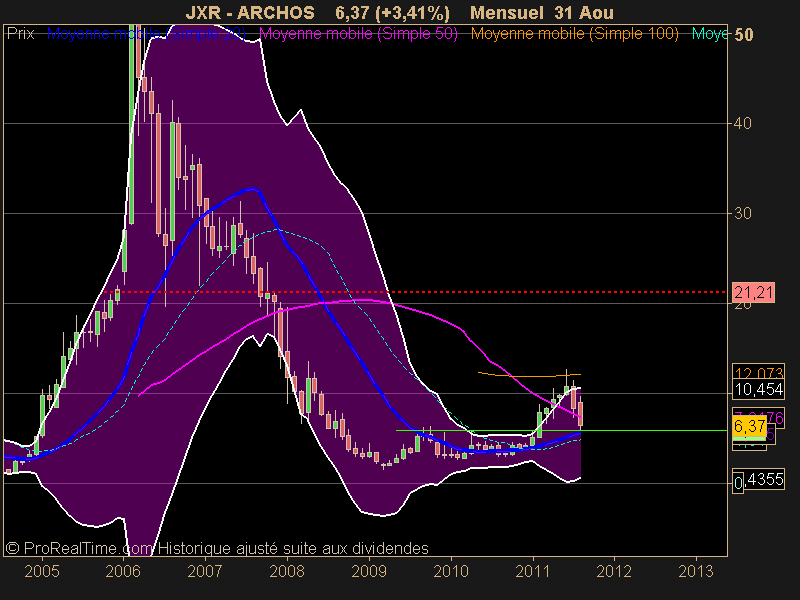Click the 30 value on the price axis
The image size is (800, 600).
point(743,213)
